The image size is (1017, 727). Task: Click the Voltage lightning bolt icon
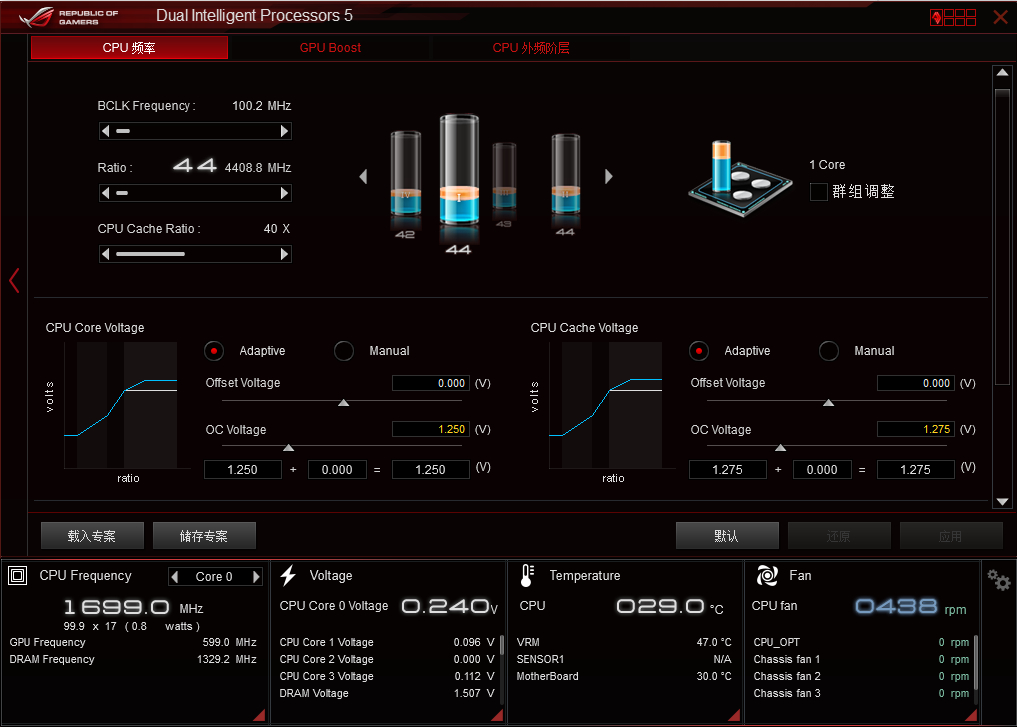[289, 575]
